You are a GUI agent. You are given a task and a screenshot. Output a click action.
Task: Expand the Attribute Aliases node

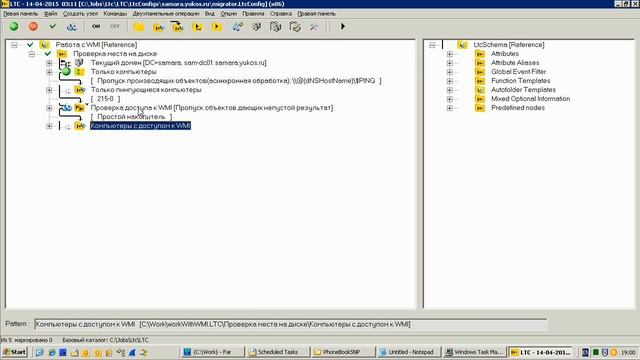click(450, 63)
